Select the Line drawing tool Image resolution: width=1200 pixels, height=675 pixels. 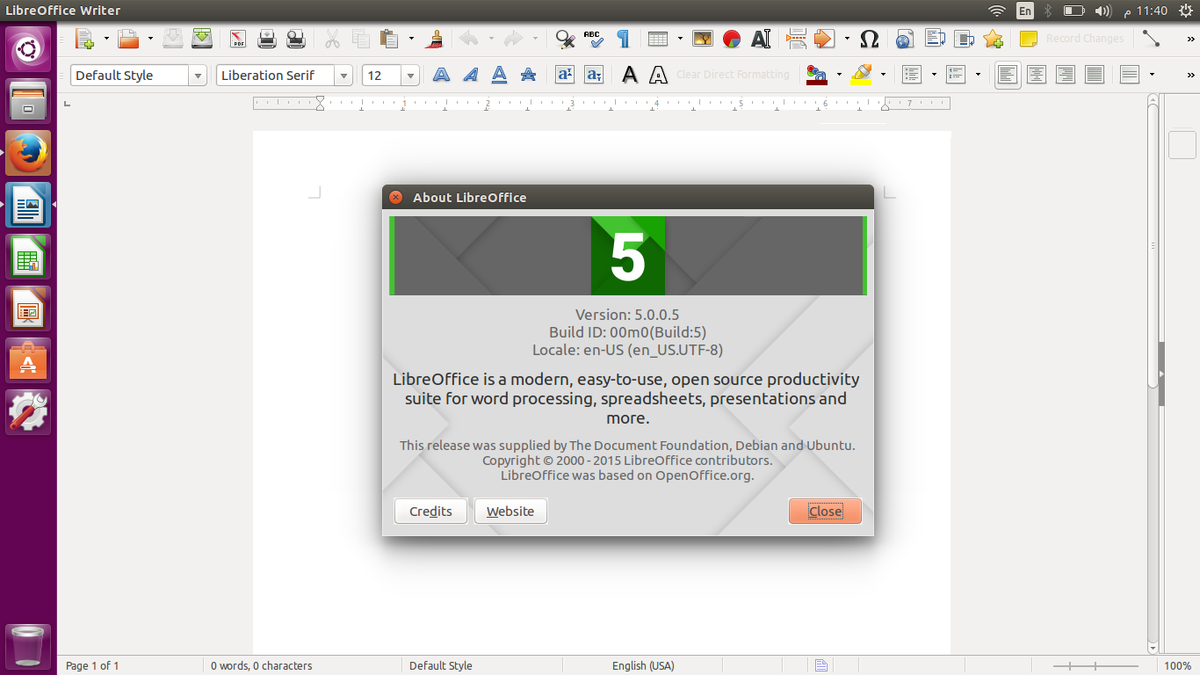pyautogui.click(x=1152, y=39)
